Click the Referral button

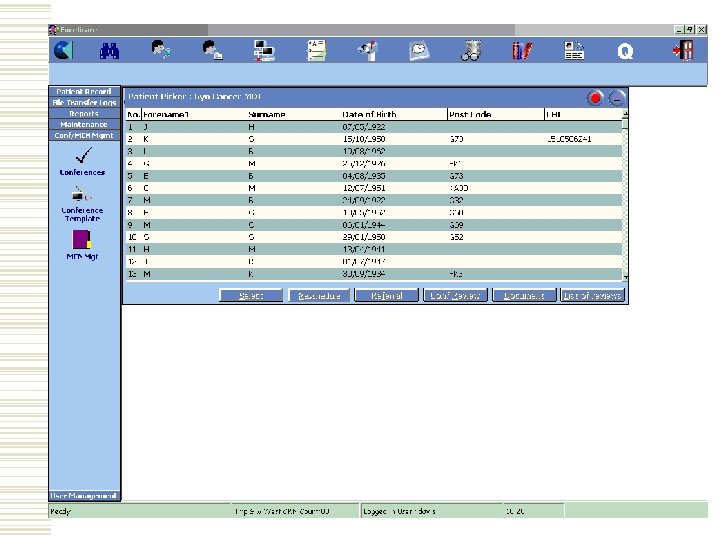click(387, 296)
